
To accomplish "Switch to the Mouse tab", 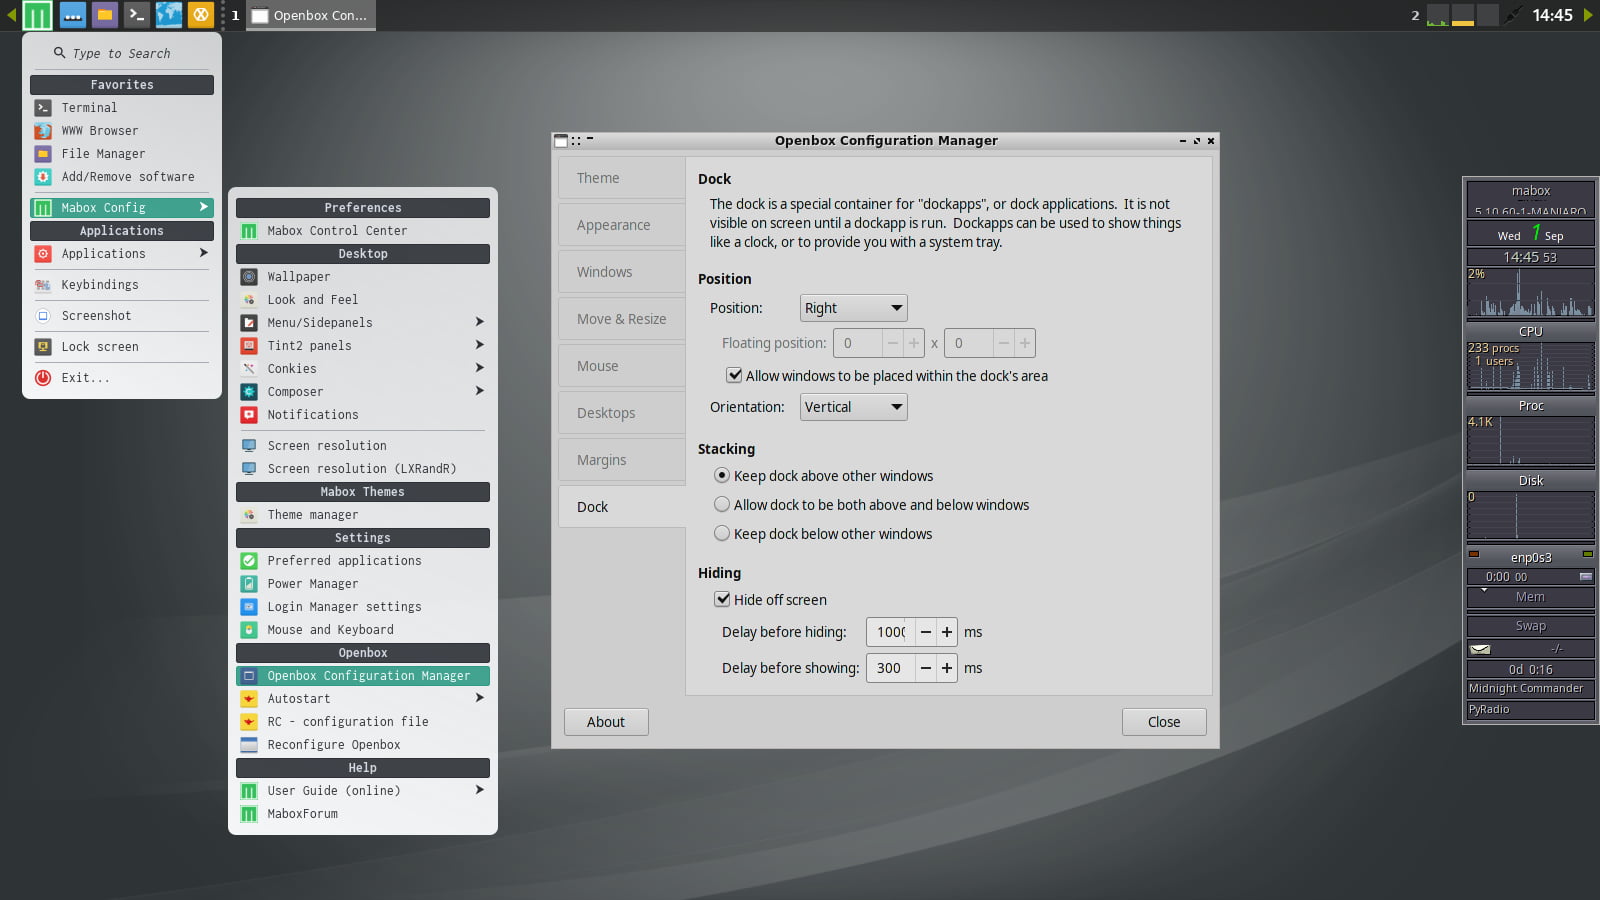I will coord(621,366).
